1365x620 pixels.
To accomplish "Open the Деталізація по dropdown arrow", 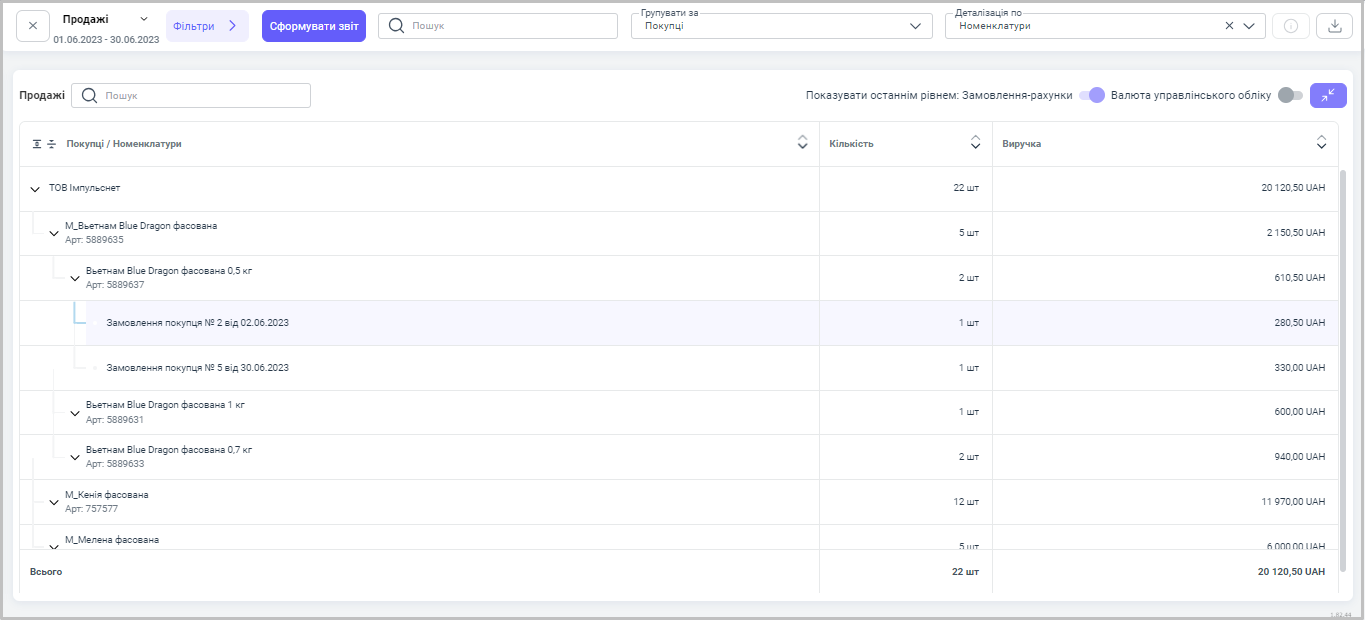I will click(1249, 26).
